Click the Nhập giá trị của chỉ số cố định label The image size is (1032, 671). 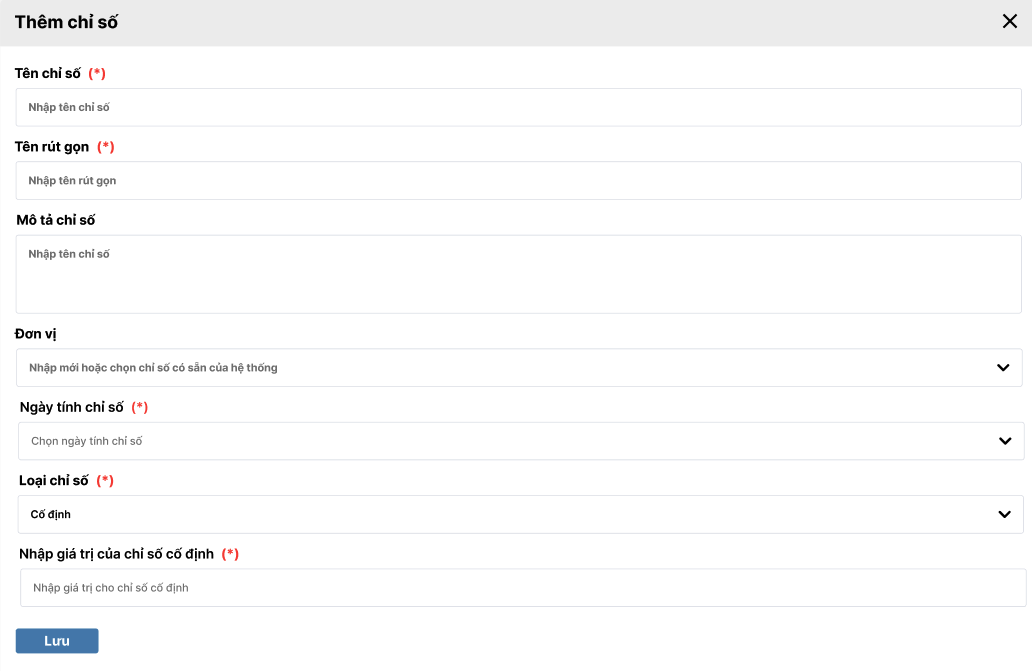point(116,554)
